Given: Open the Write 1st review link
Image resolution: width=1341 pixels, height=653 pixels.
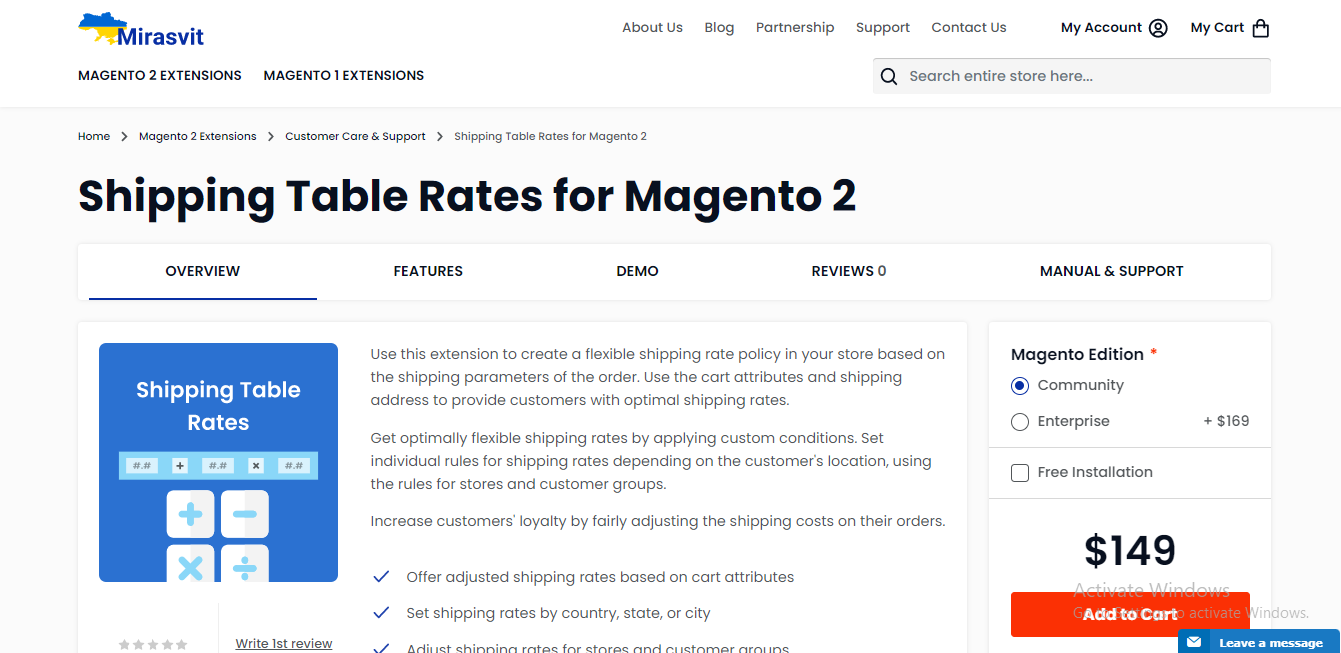Looking at the screenshot, I should [283, 643].
